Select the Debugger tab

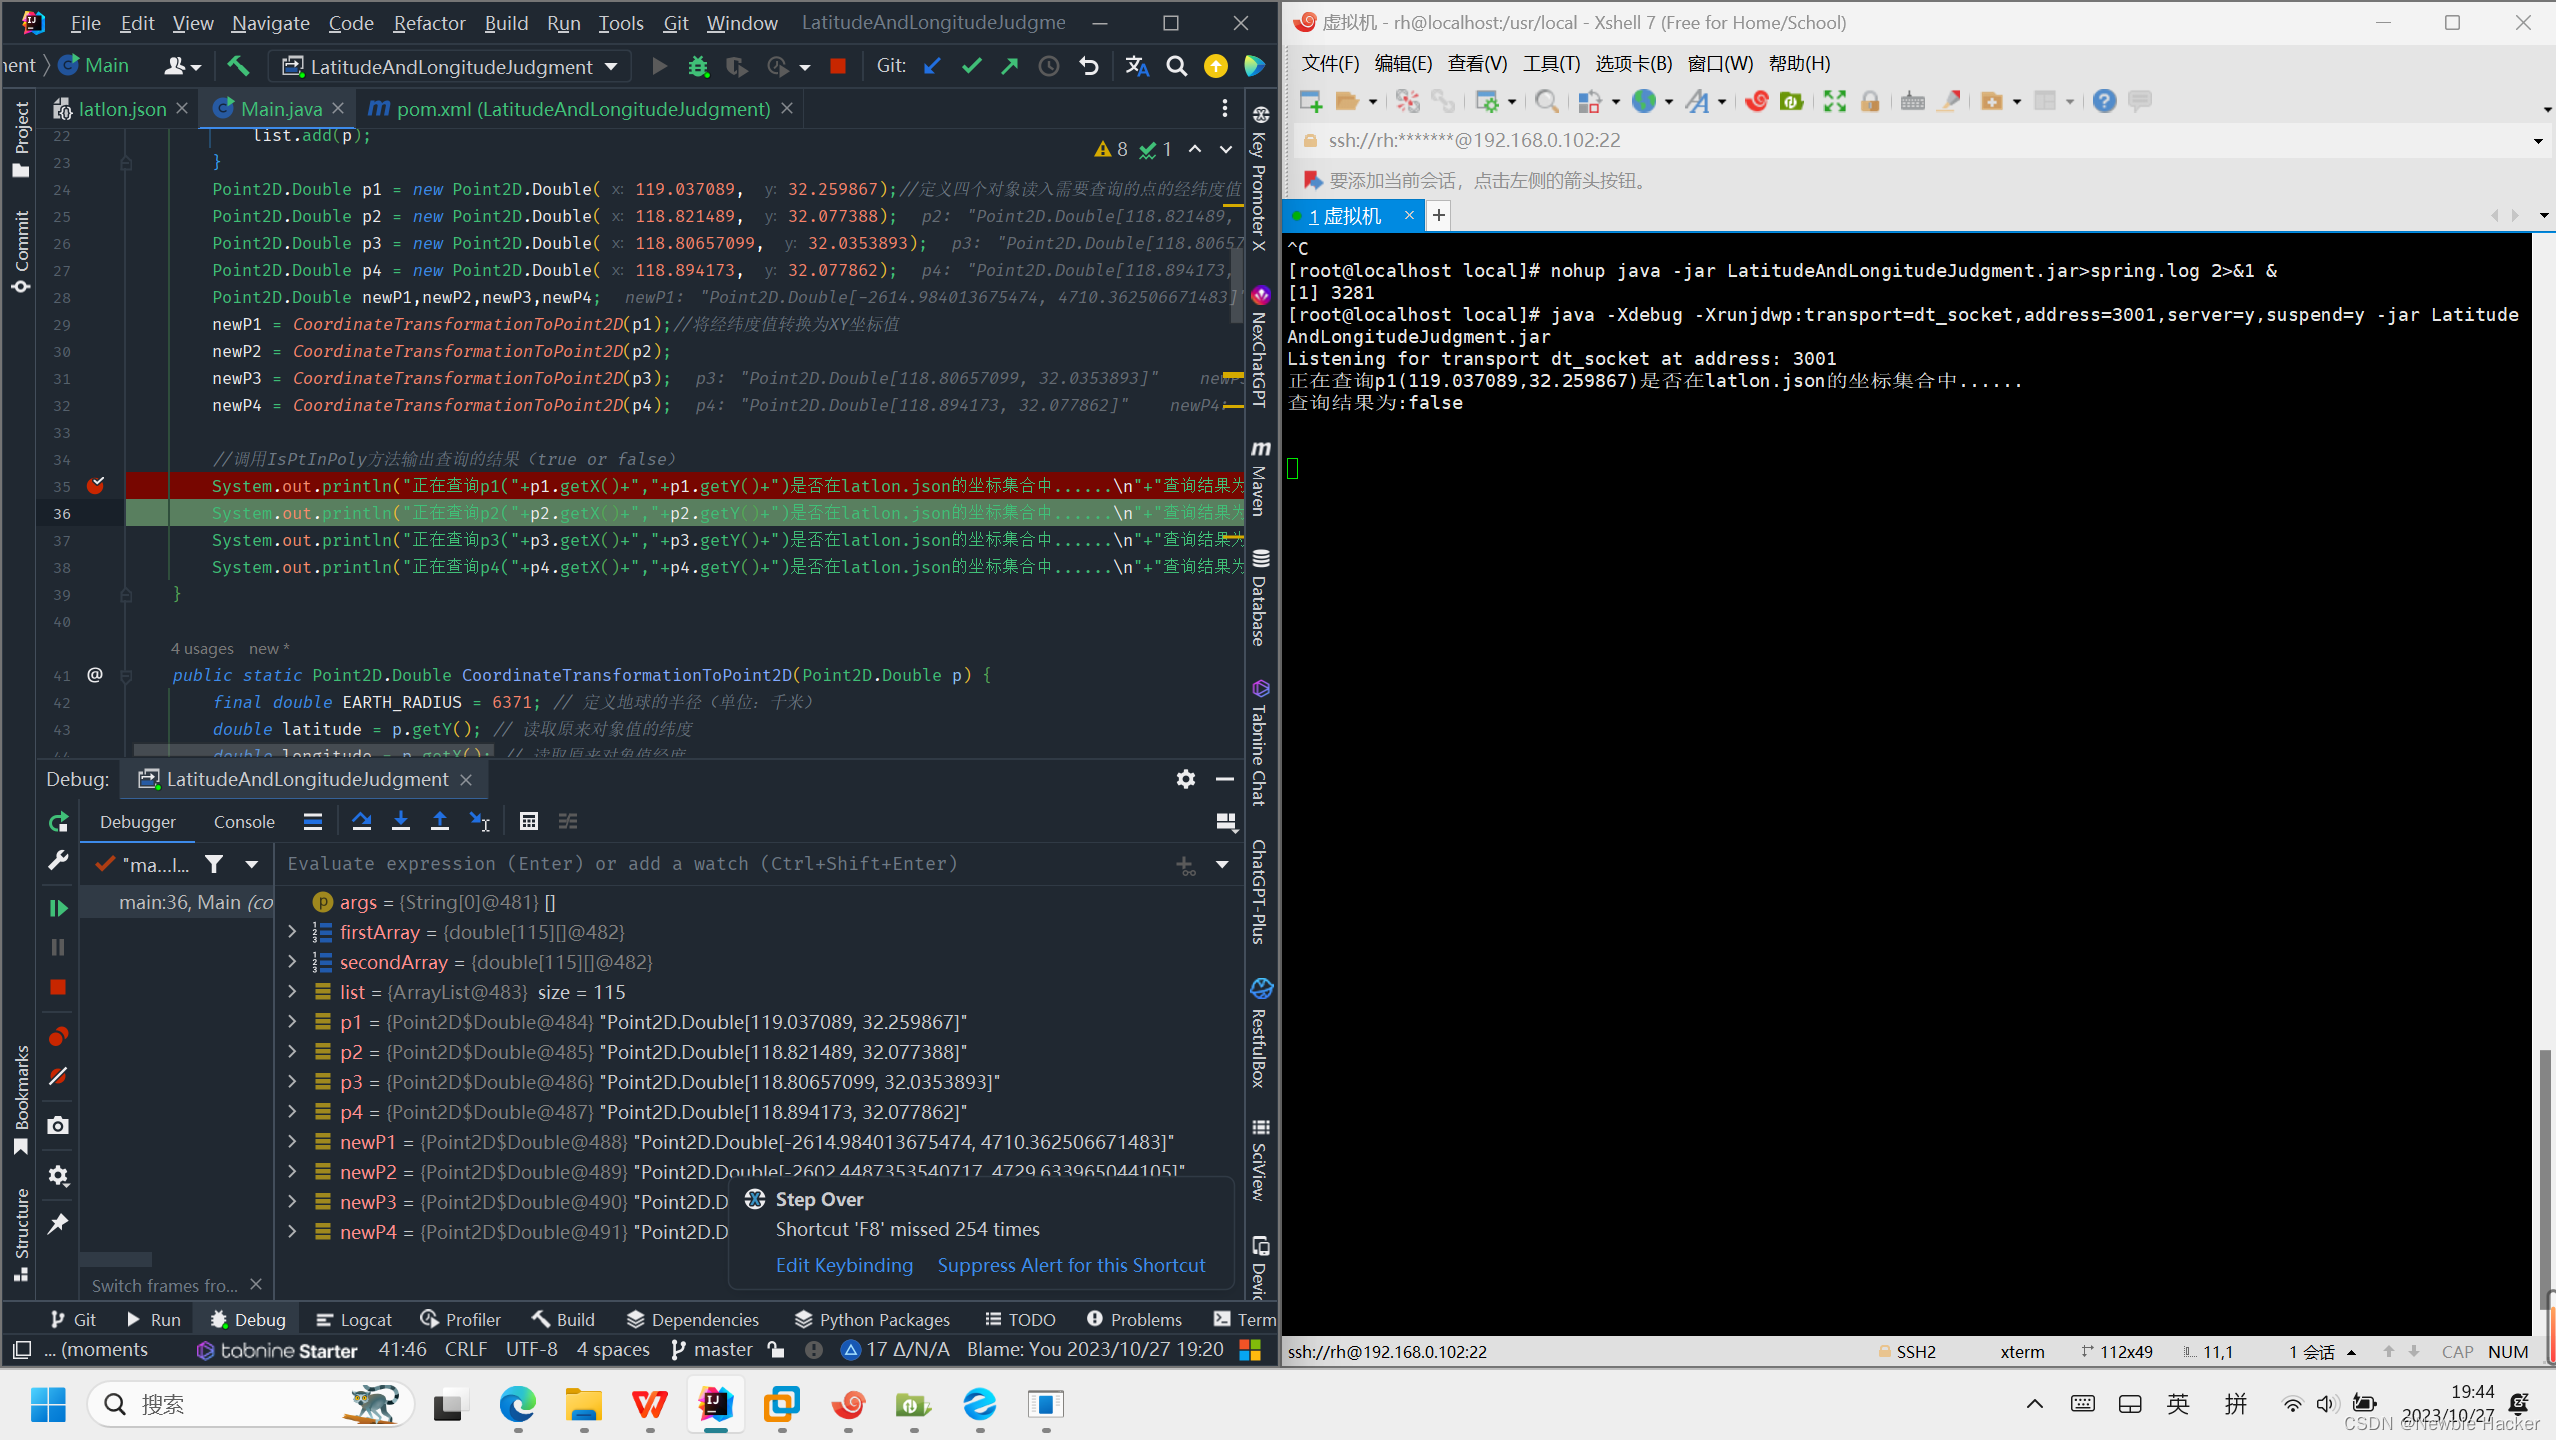point(137,820)
